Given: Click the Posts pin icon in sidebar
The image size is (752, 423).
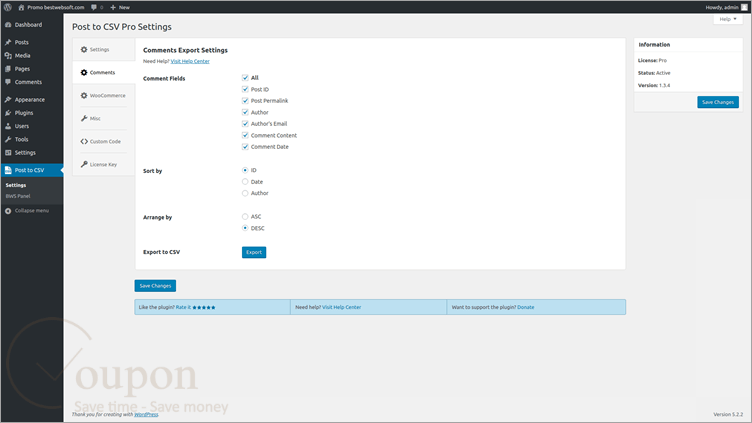Looking at the screenshot, I should (8, 42).
